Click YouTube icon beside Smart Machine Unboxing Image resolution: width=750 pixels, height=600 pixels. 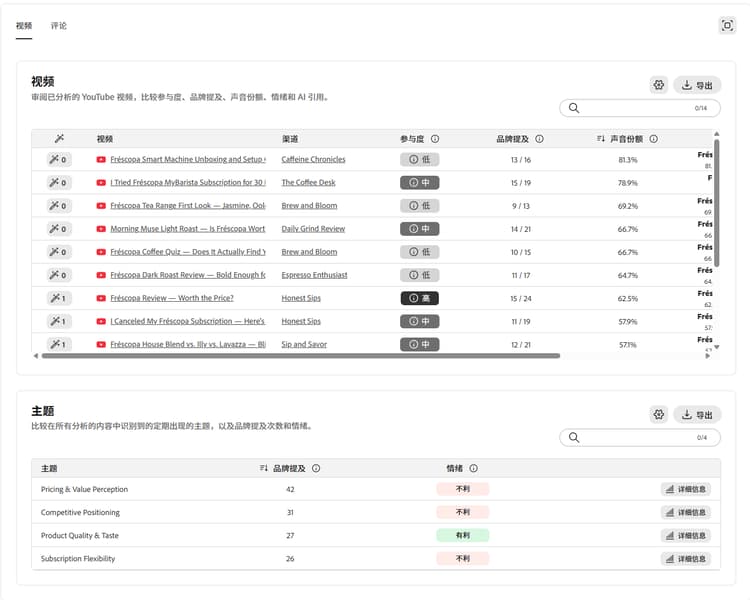click(101, 159)
